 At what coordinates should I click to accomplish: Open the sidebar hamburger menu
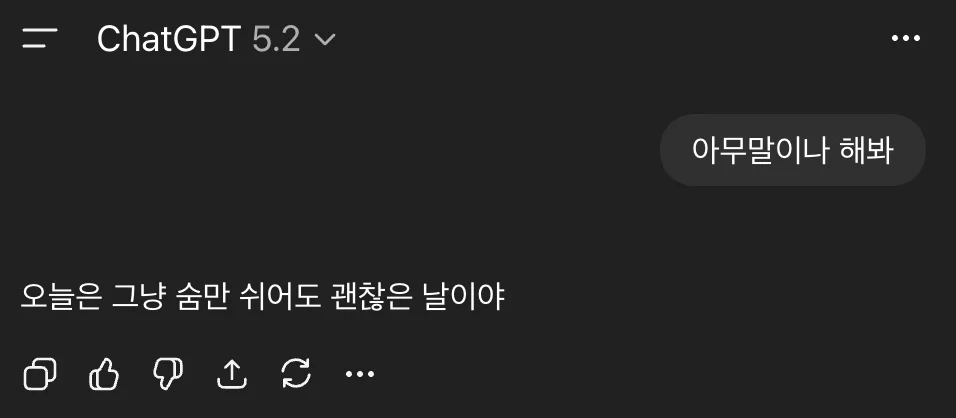tap(40, 38)
